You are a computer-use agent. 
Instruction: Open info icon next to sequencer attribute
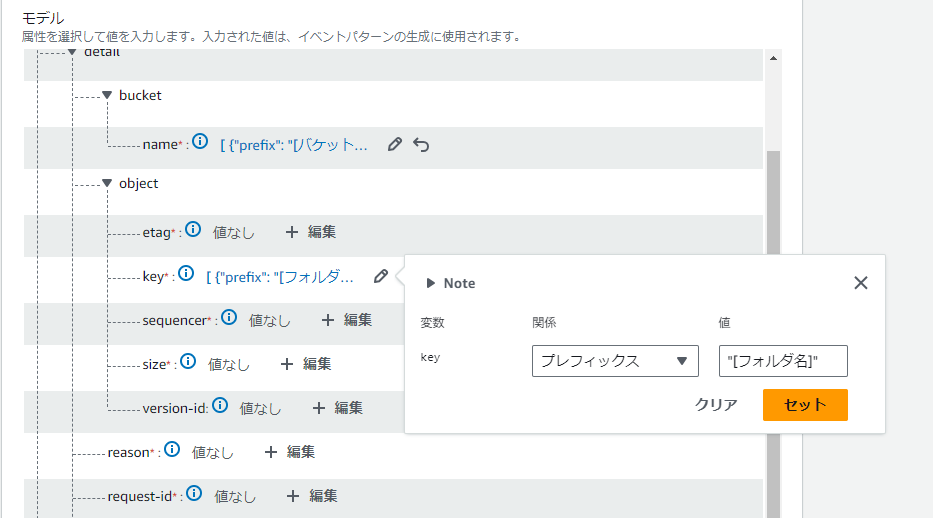coord(229,318)
